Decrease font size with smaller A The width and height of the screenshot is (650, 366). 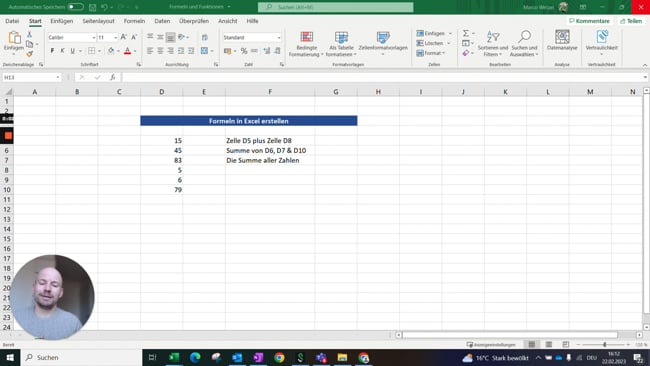coord(134,37)
